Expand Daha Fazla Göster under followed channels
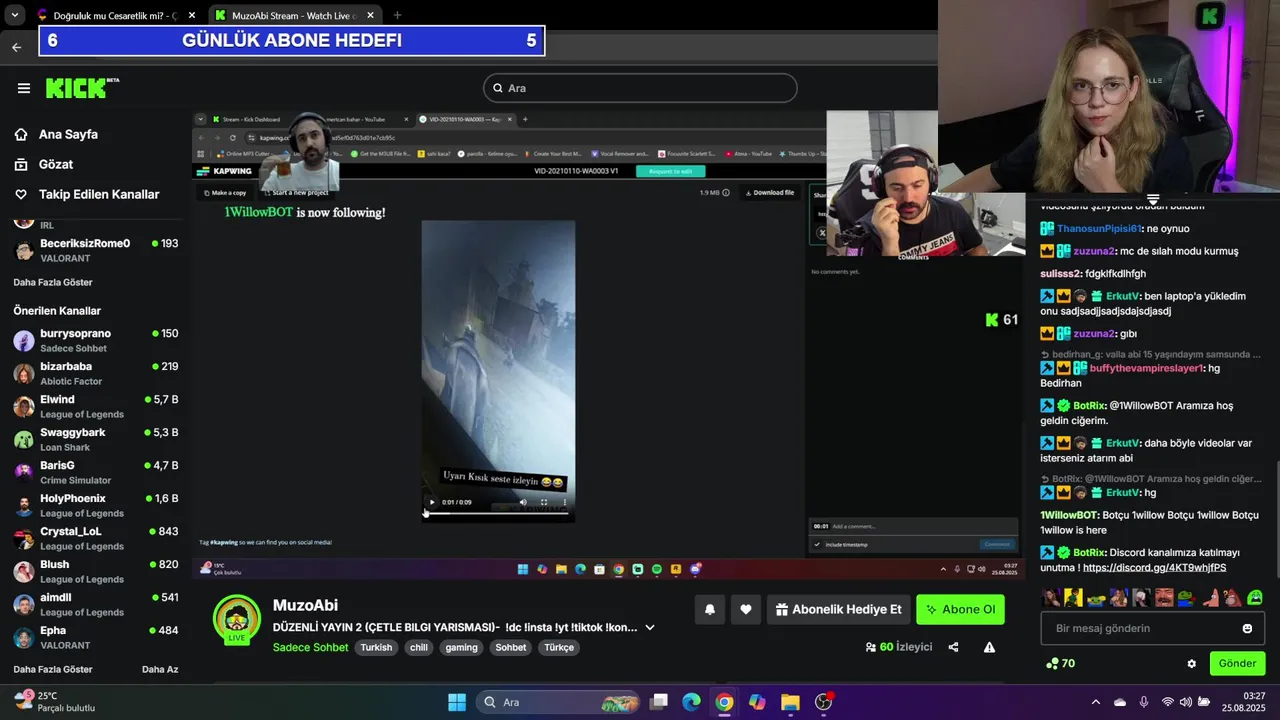The width and height of the screenshot is (1280, 720). tap(53, 283)
